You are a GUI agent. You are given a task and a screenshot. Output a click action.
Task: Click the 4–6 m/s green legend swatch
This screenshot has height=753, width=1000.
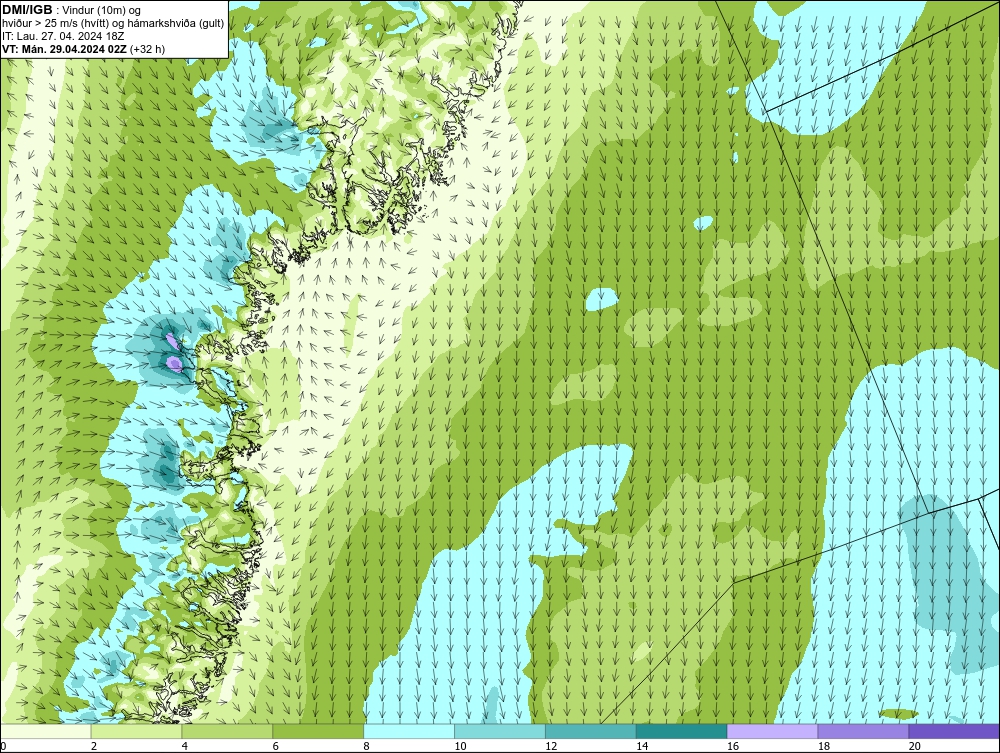(227, 731)
